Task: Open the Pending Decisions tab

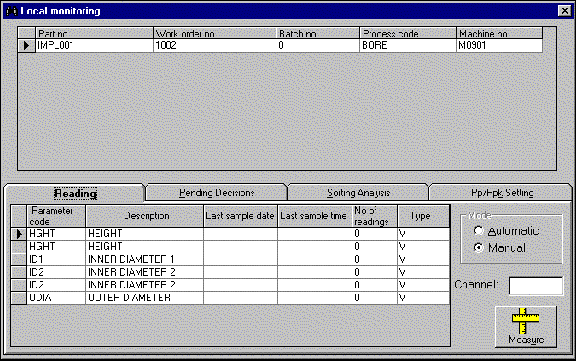Action: 216,193
